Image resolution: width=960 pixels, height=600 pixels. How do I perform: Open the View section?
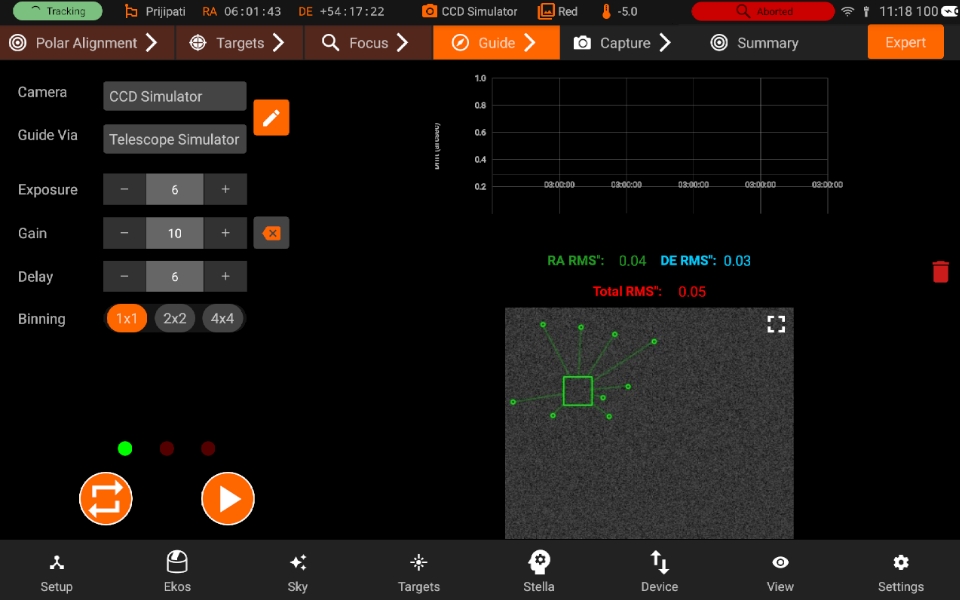780,572
